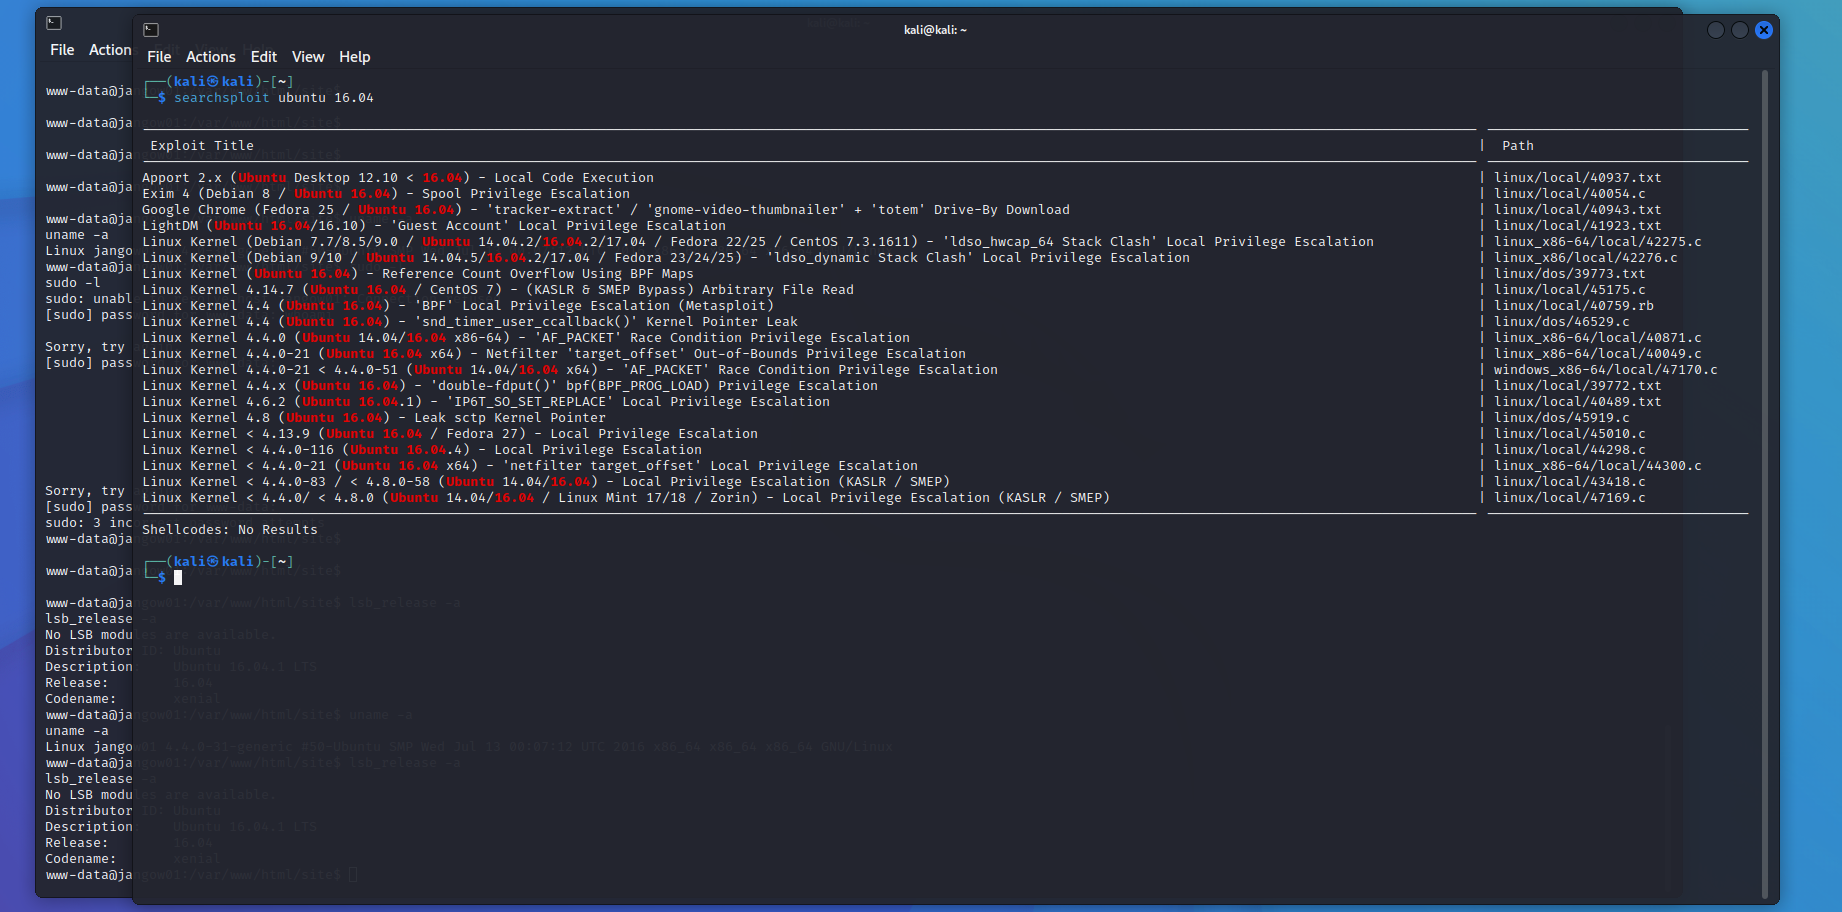Screen dimensions: 1842x912
Task: Open the File menu of the background terminal
Action: [x=62, y=50]
